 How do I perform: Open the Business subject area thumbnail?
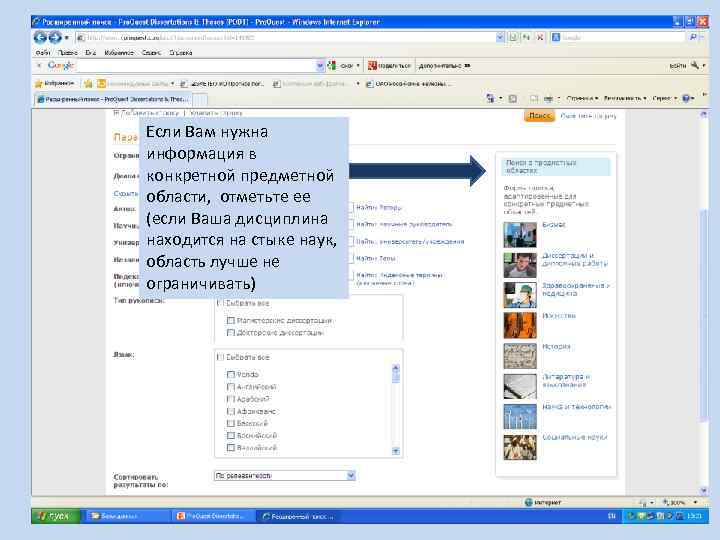click(x=520, y=235)
